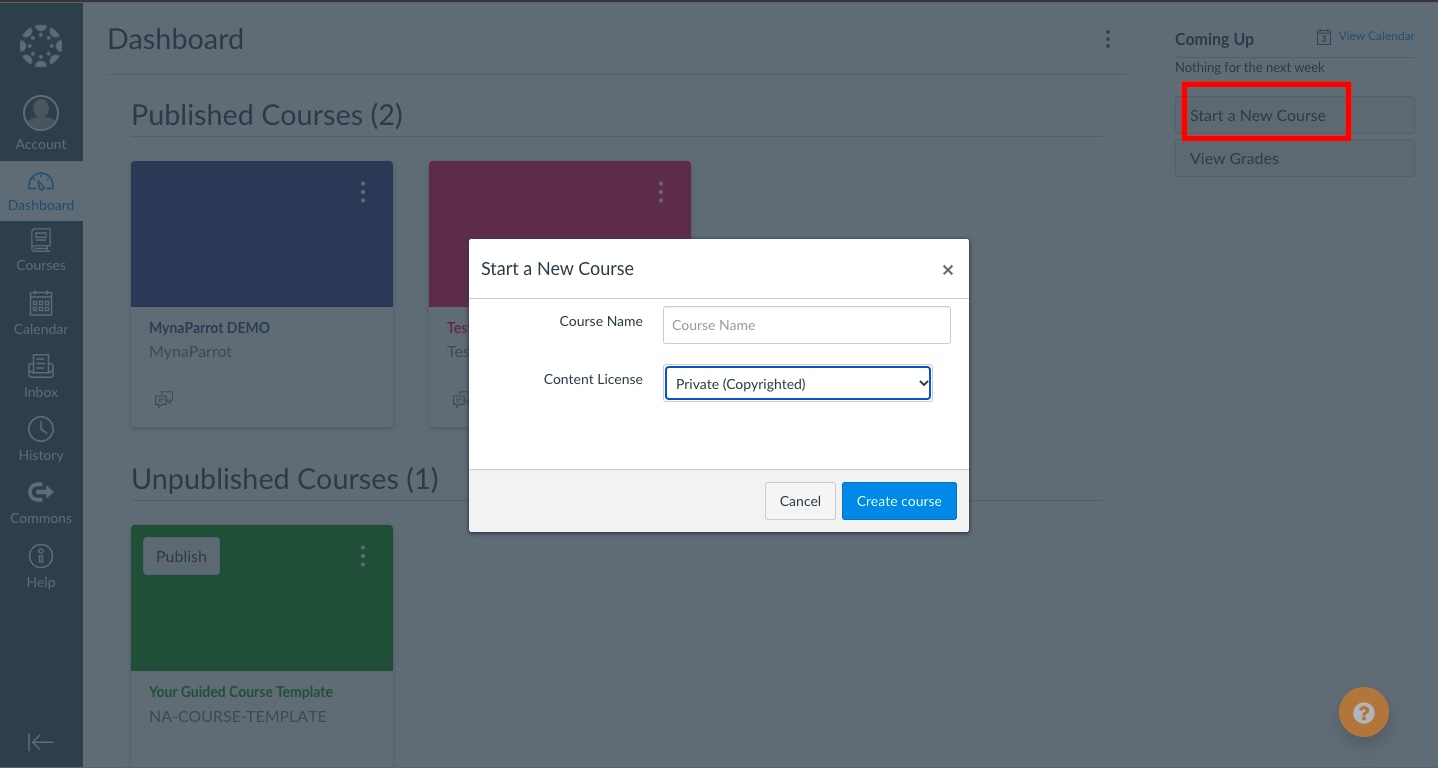Publish the Guided Course Template course
Image resolution: width=1438 pixels, height=768 pixels.
click(181, 556)
